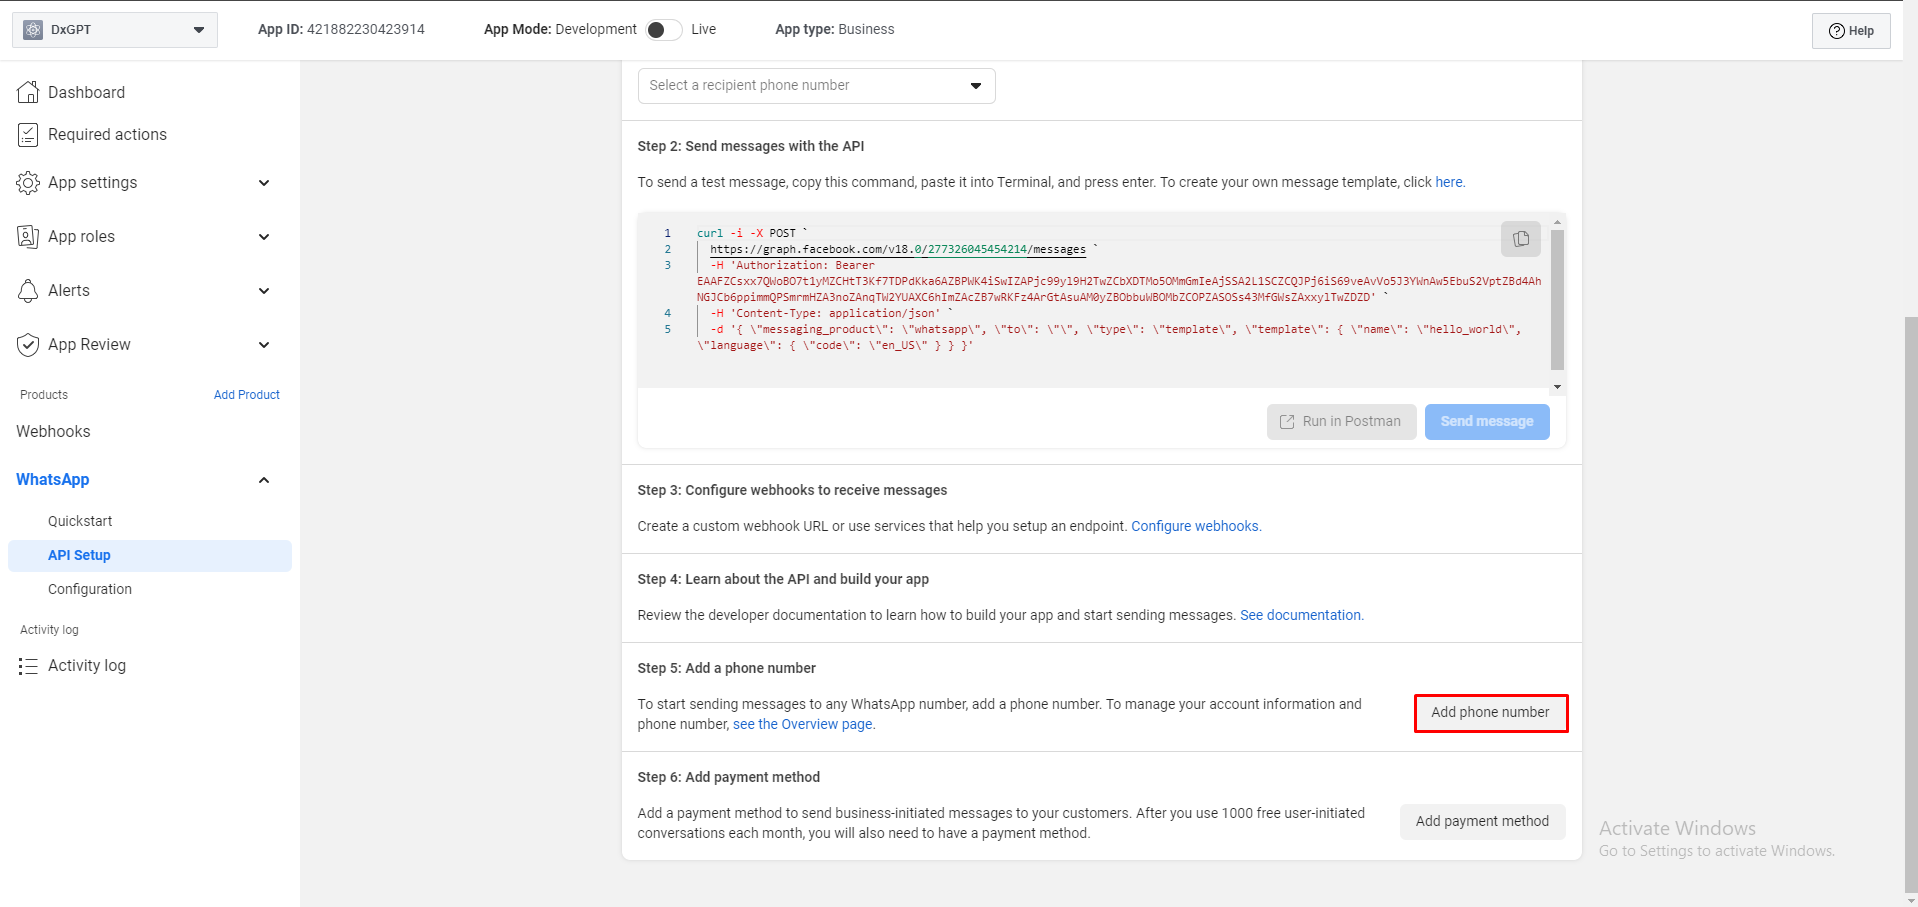
Task: Collapse the WhatsApp section chevron
Action: (264, 480)
